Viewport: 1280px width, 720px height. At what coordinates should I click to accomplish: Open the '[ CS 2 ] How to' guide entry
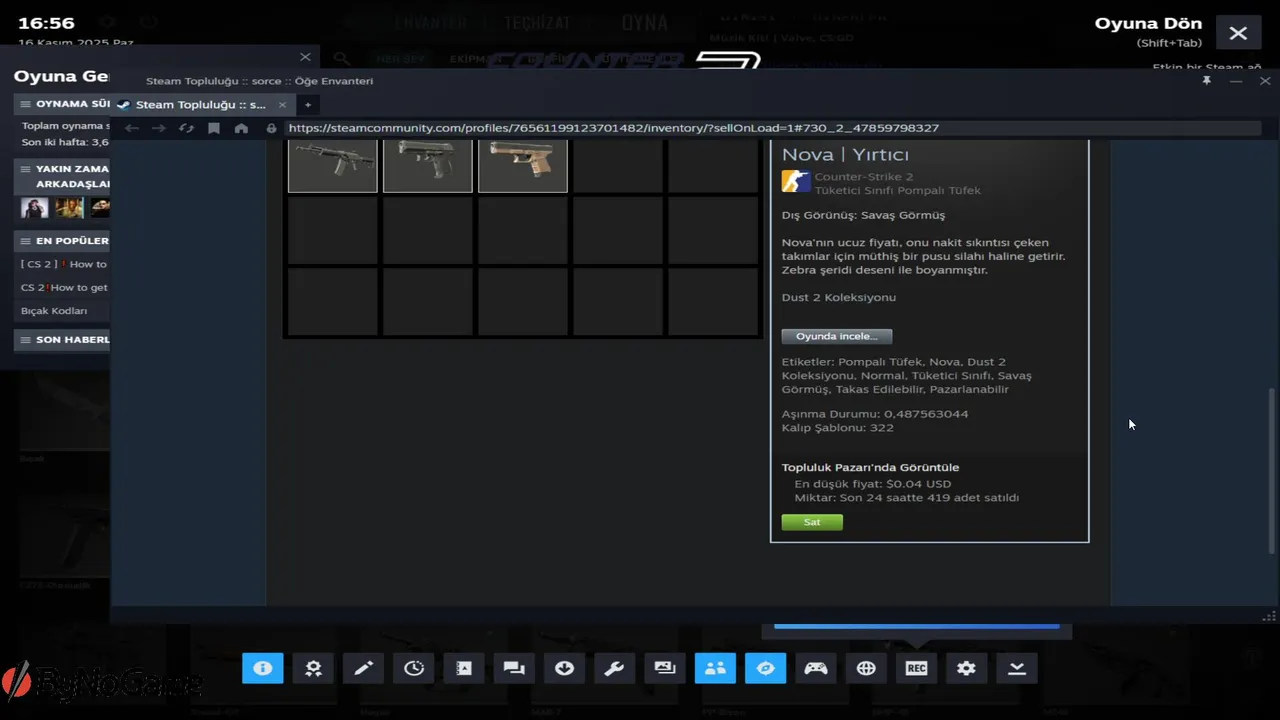64,264
